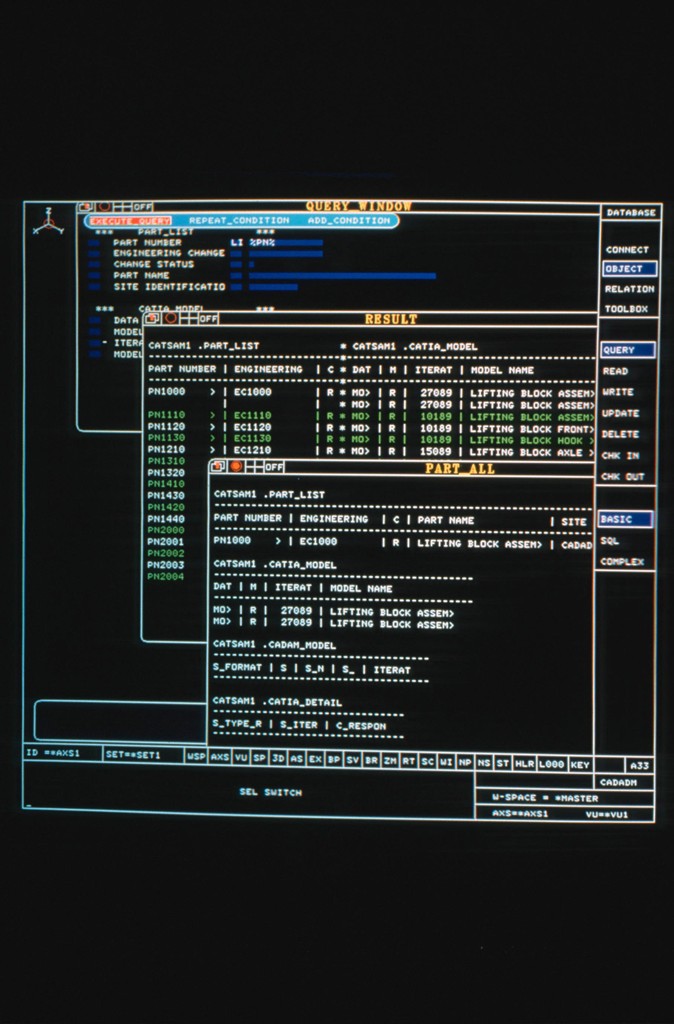The width and height of the screenshot is (674, 1024).
Task: Click the overlapping windows icon in RESULT title bar
Action: (x=153, y=318)
